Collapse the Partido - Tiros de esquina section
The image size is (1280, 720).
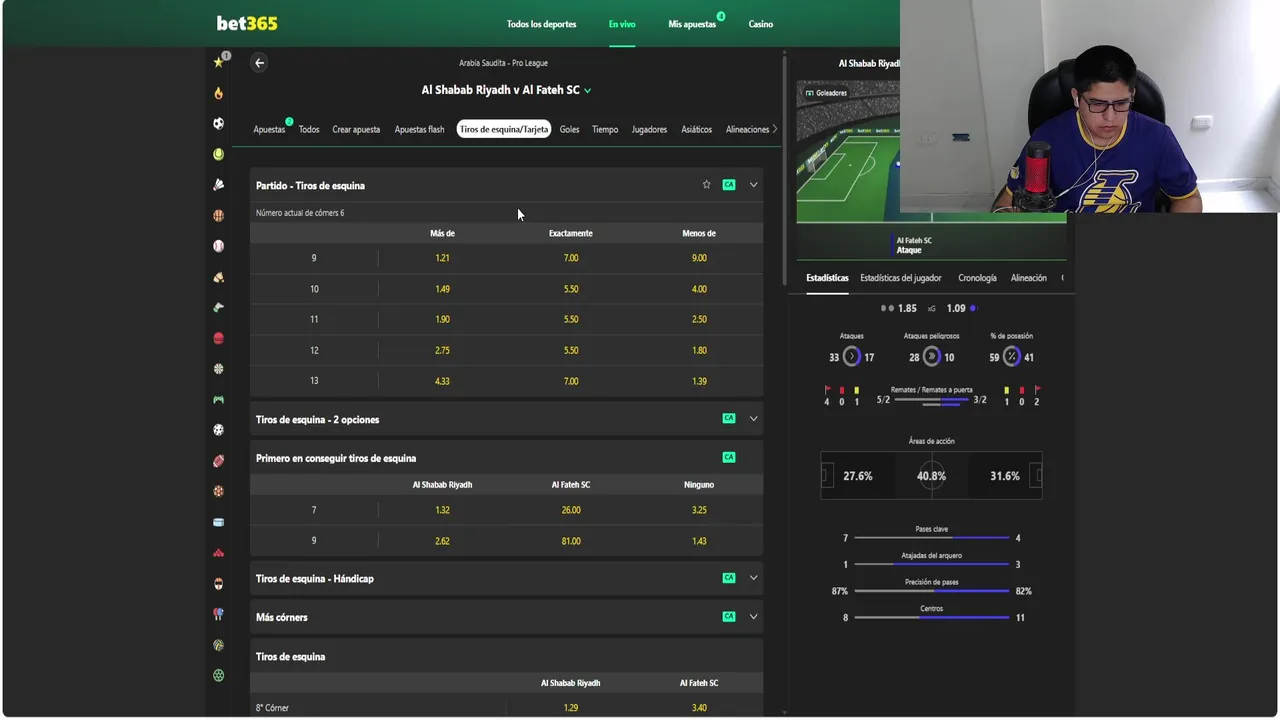754,185
